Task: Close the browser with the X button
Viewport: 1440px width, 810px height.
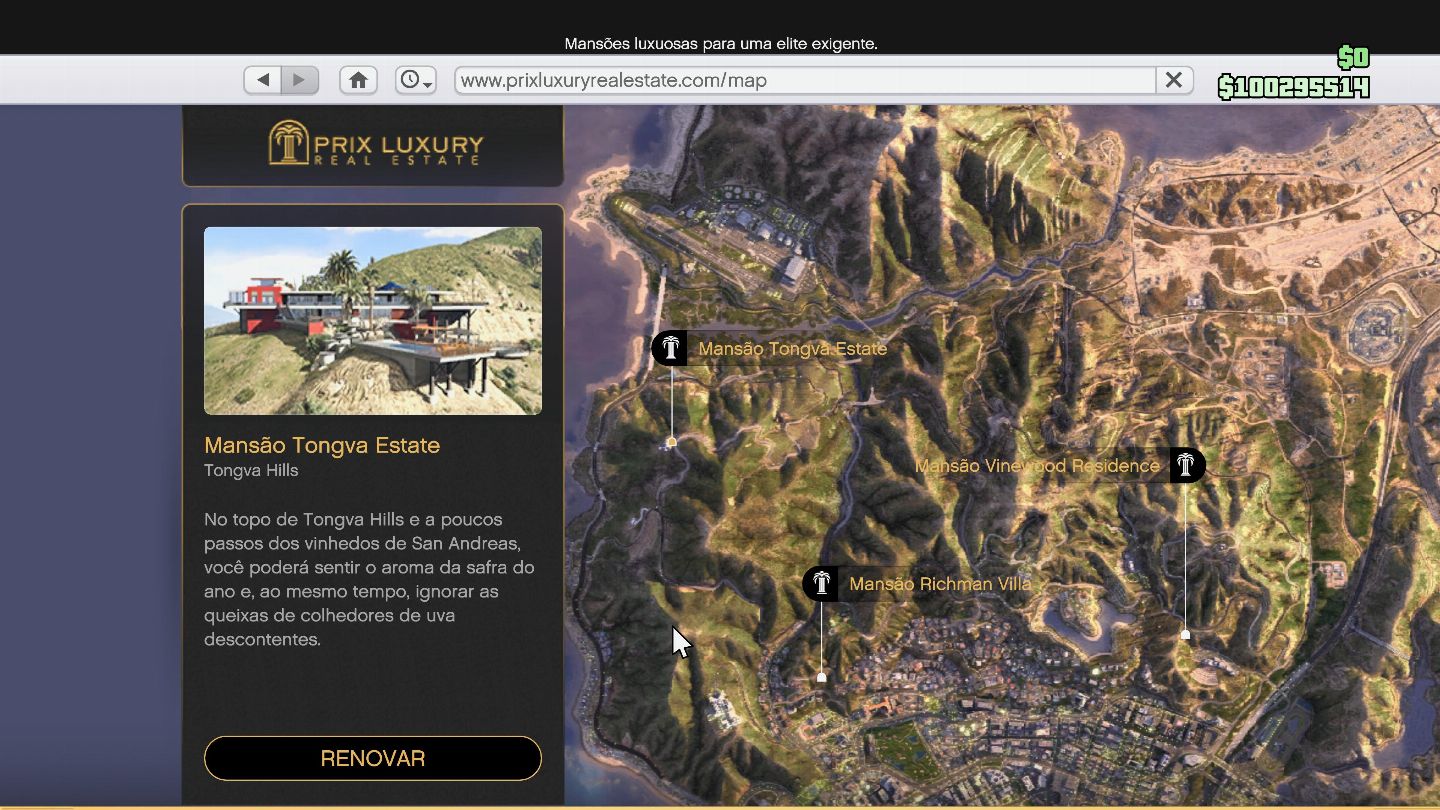Action: pyautogui.click(x=1174, y=80)
